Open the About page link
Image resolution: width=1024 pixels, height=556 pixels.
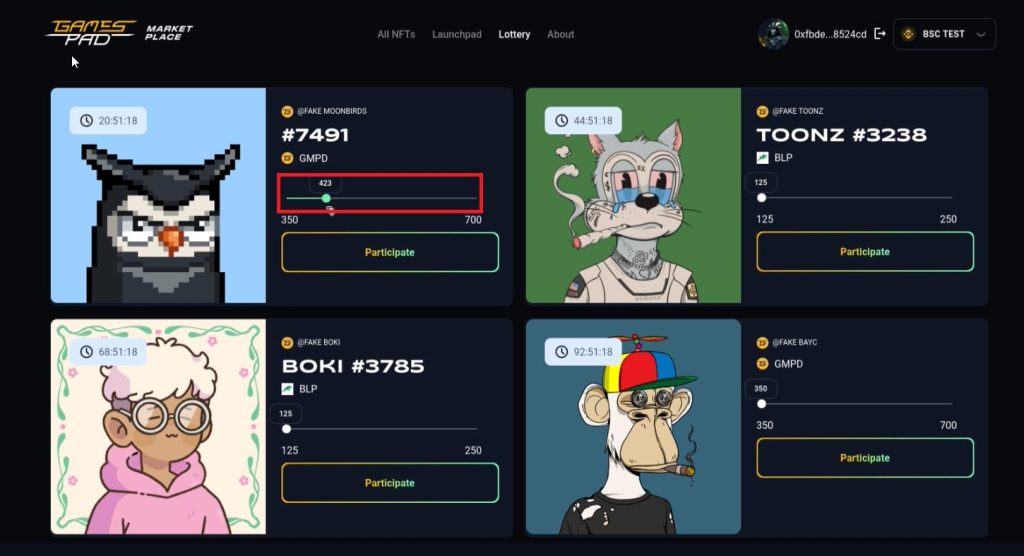tap(560, 34)
